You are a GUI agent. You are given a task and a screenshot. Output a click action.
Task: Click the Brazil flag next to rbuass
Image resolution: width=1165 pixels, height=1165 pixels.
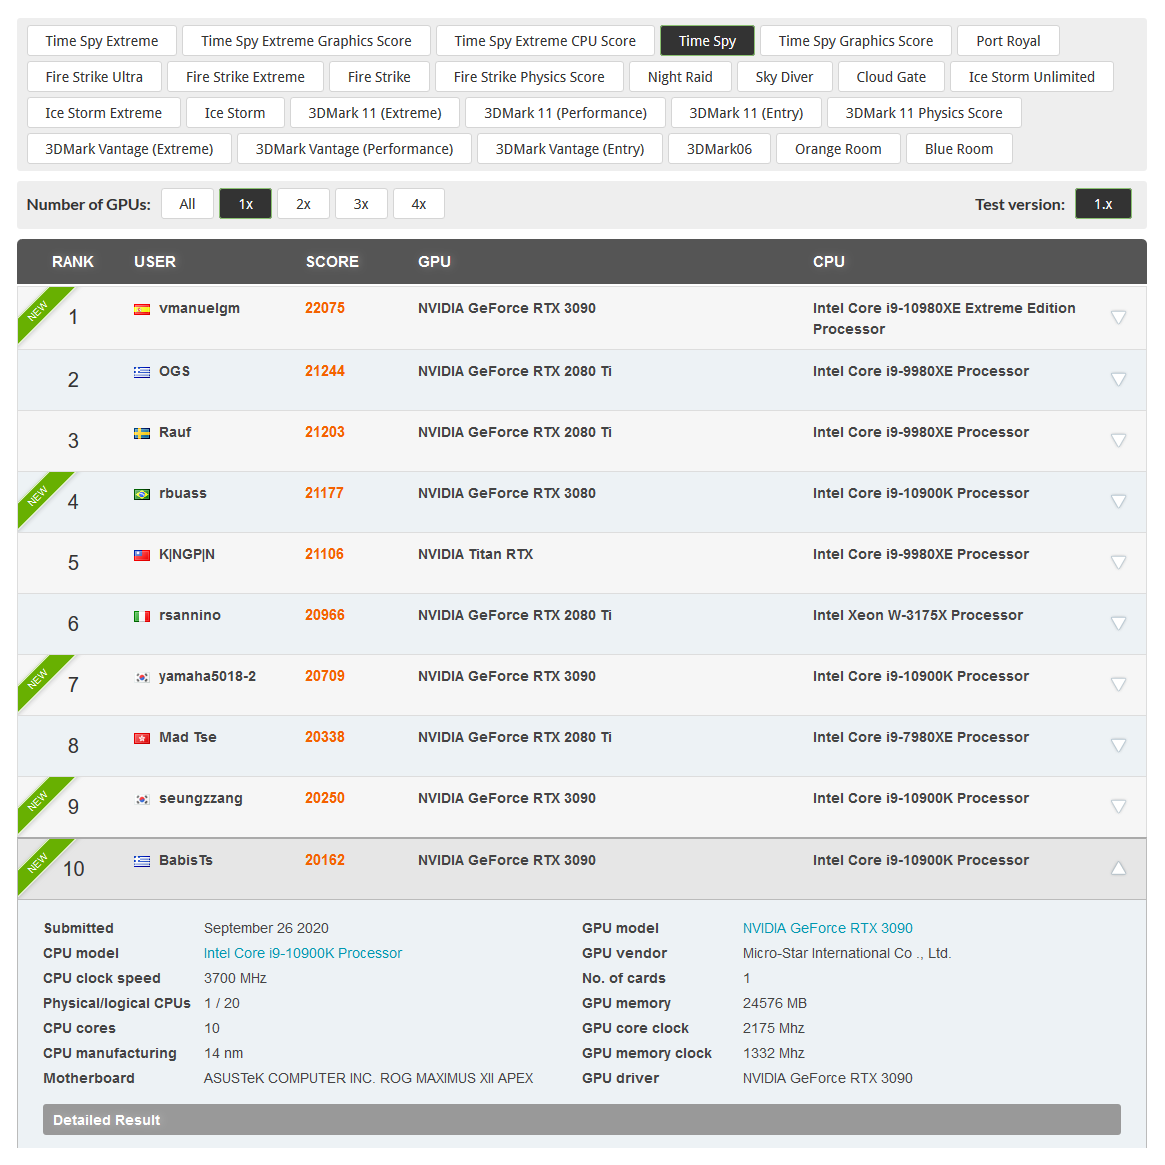142,494
